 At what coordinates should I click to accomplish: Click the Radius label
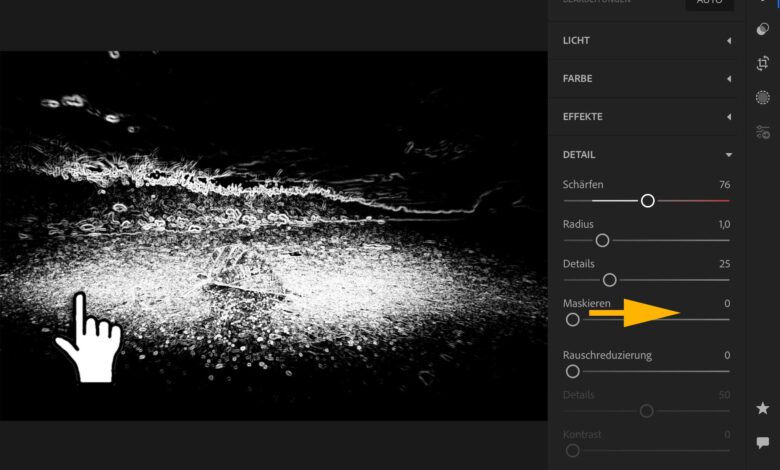coord(578,224)
